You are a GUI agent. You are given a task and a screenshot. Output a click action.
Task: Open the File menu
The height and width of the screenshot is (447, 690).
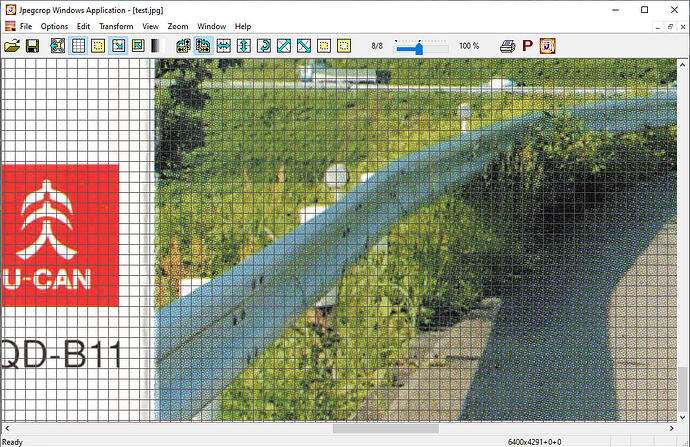pyautogui.click(x=26, y=26)
